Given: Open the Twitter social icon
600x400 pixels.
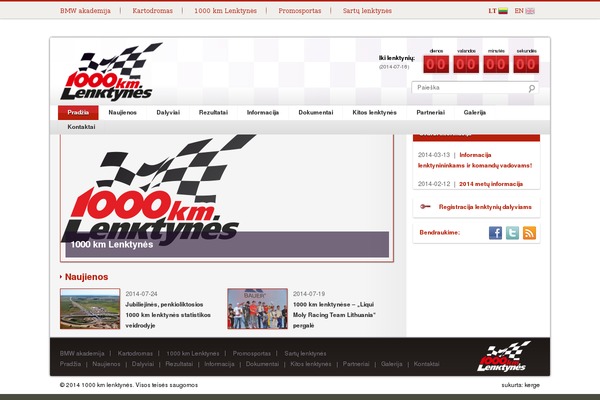Looking at the screenshot, I should pyautogui.click(x=512, y=233).
